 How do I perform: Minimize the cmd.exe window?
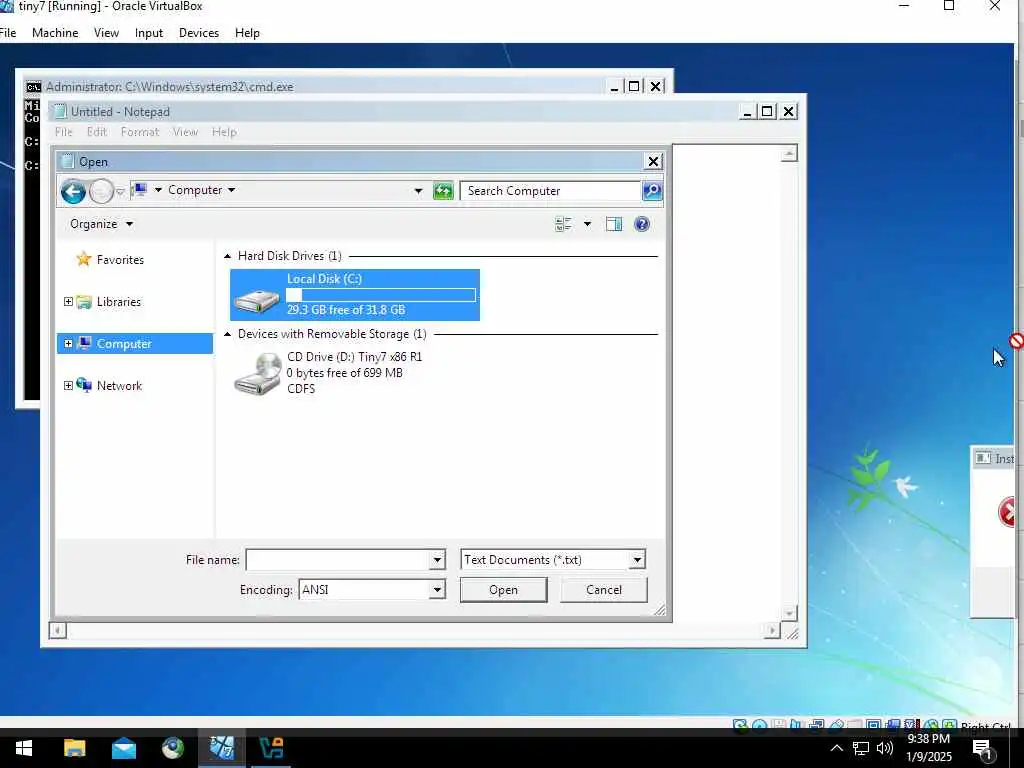614,86
